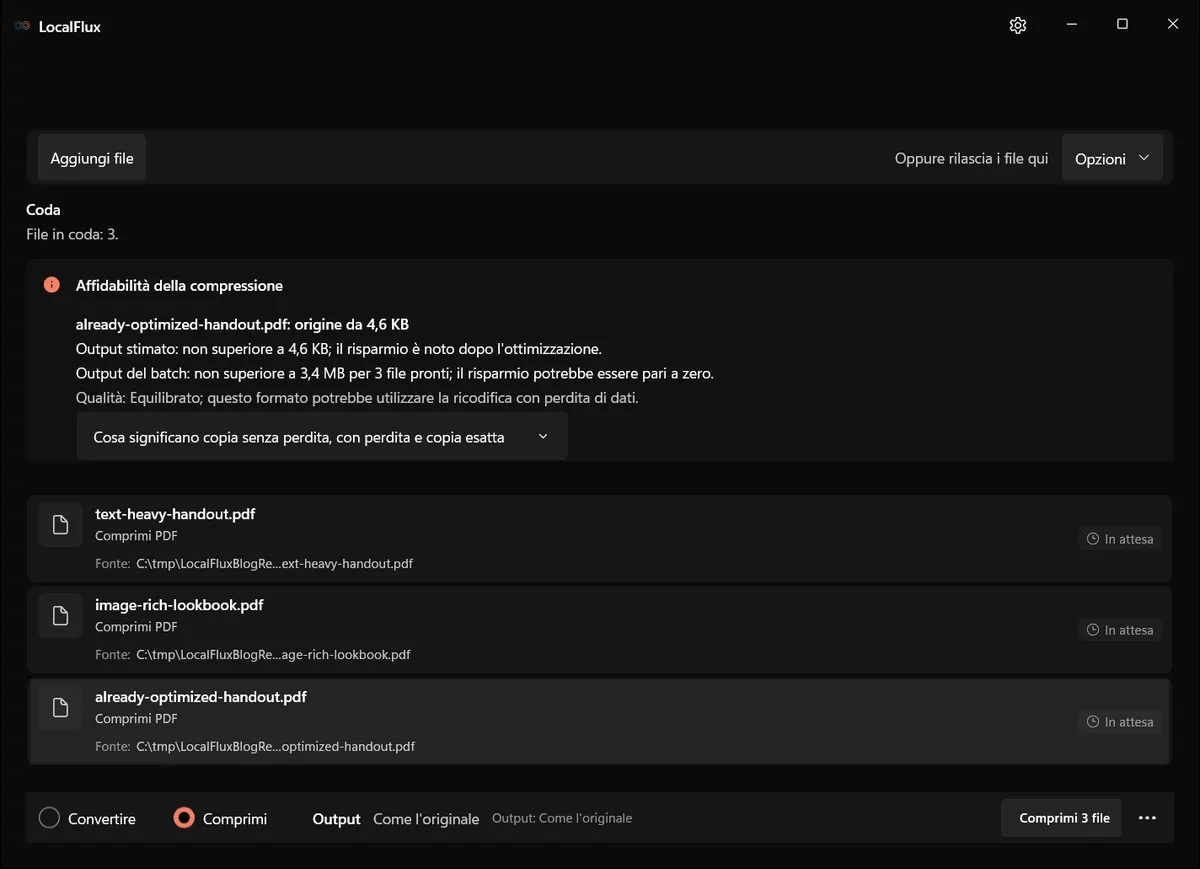Click the source path ending in optimized-handout.pdf

(x=275, y=746)
